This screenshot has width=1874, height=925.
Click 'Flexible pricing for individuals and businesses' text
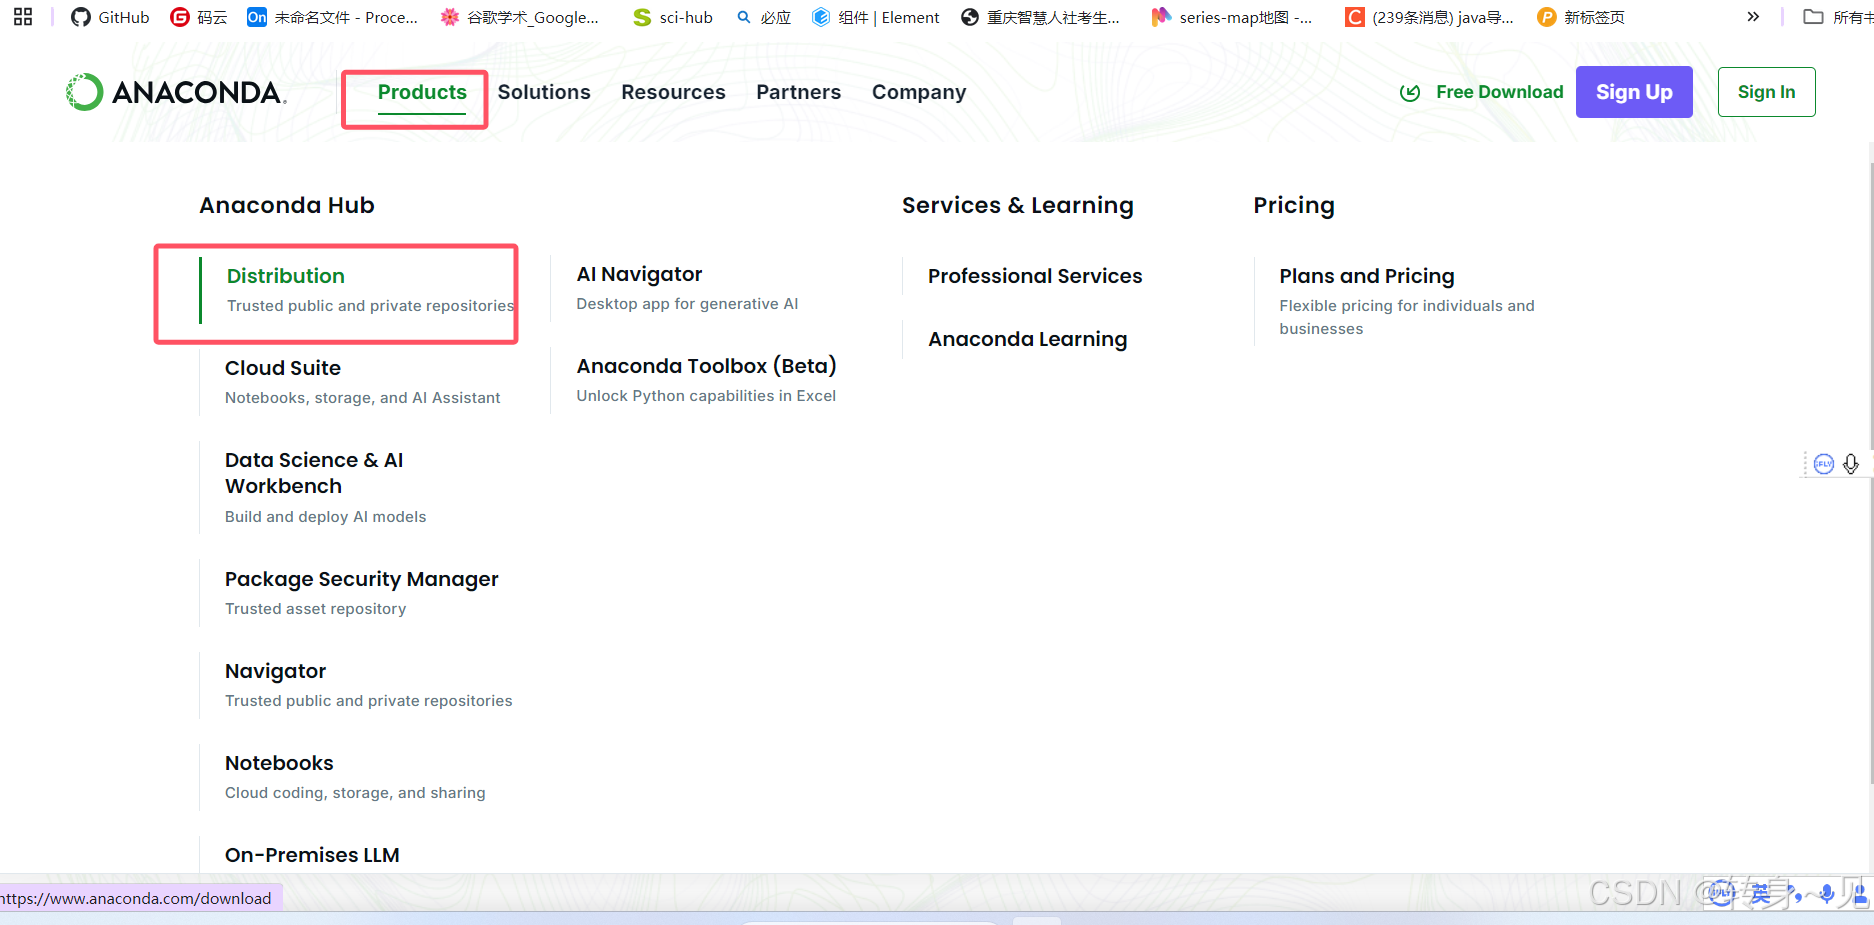tap(1406, 317)
